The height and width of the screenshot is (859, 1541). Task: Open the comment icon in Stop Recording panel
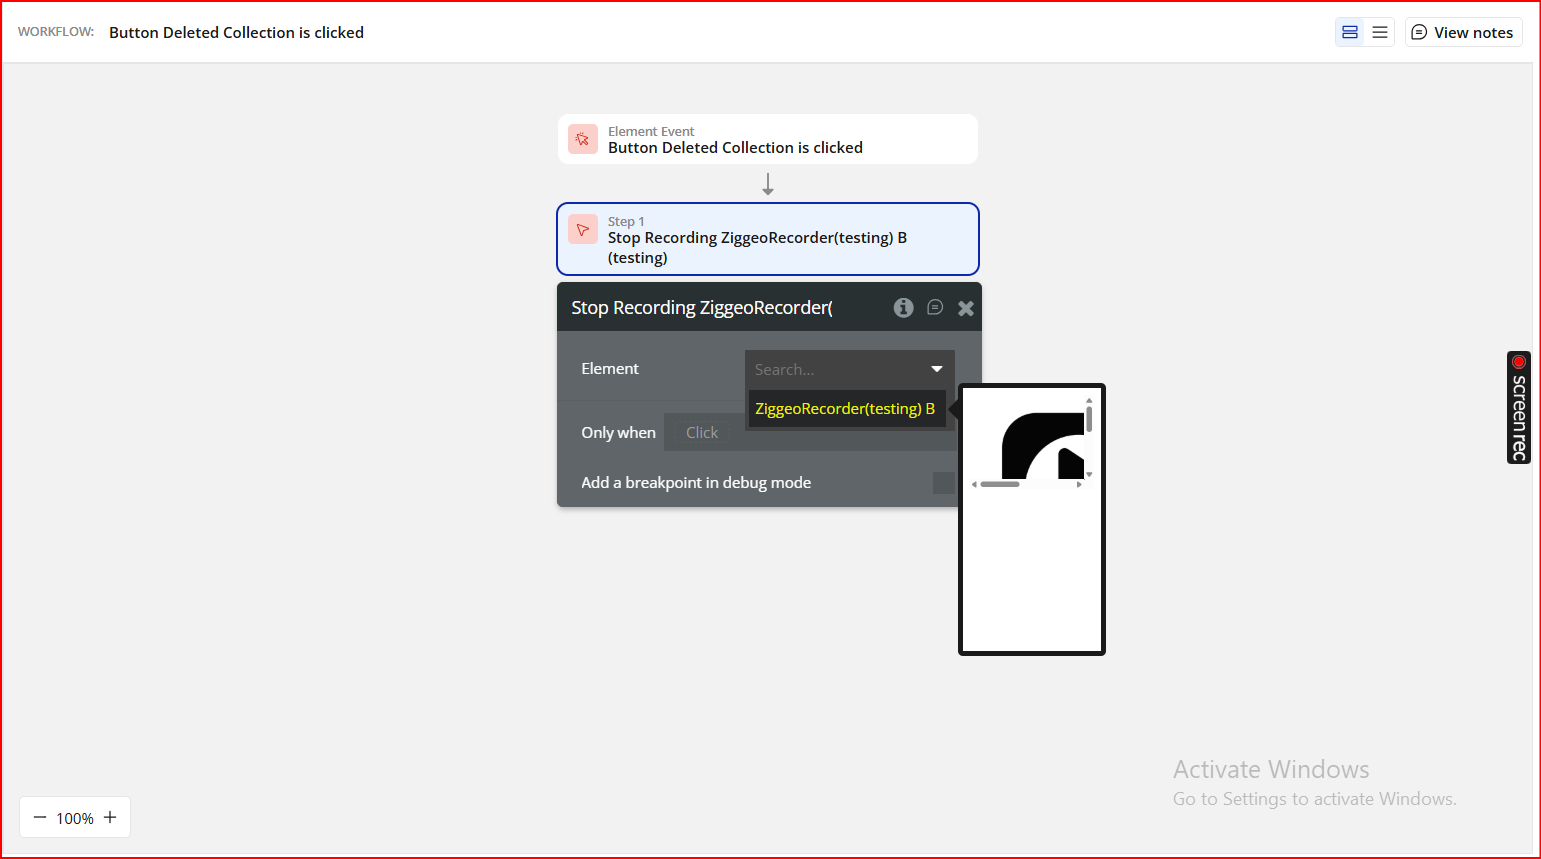click(x=935, y=307)
